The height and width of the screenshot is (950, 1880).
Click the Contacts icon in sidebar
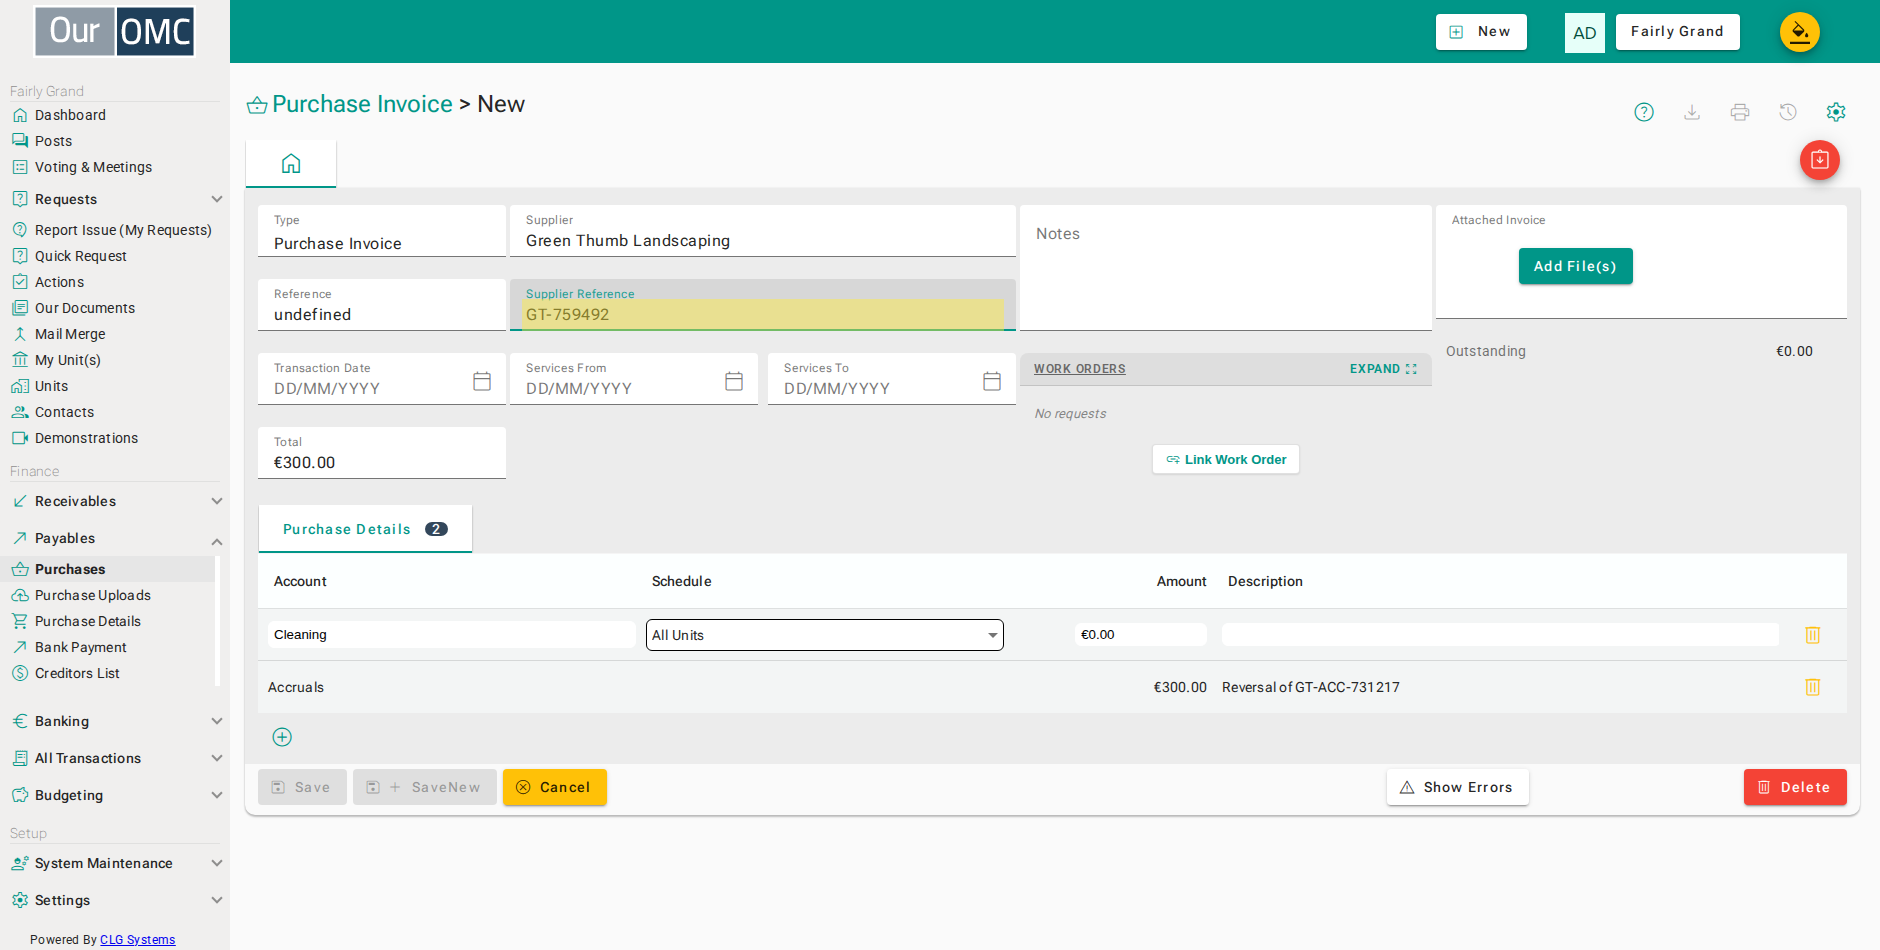tap(20, 412)
